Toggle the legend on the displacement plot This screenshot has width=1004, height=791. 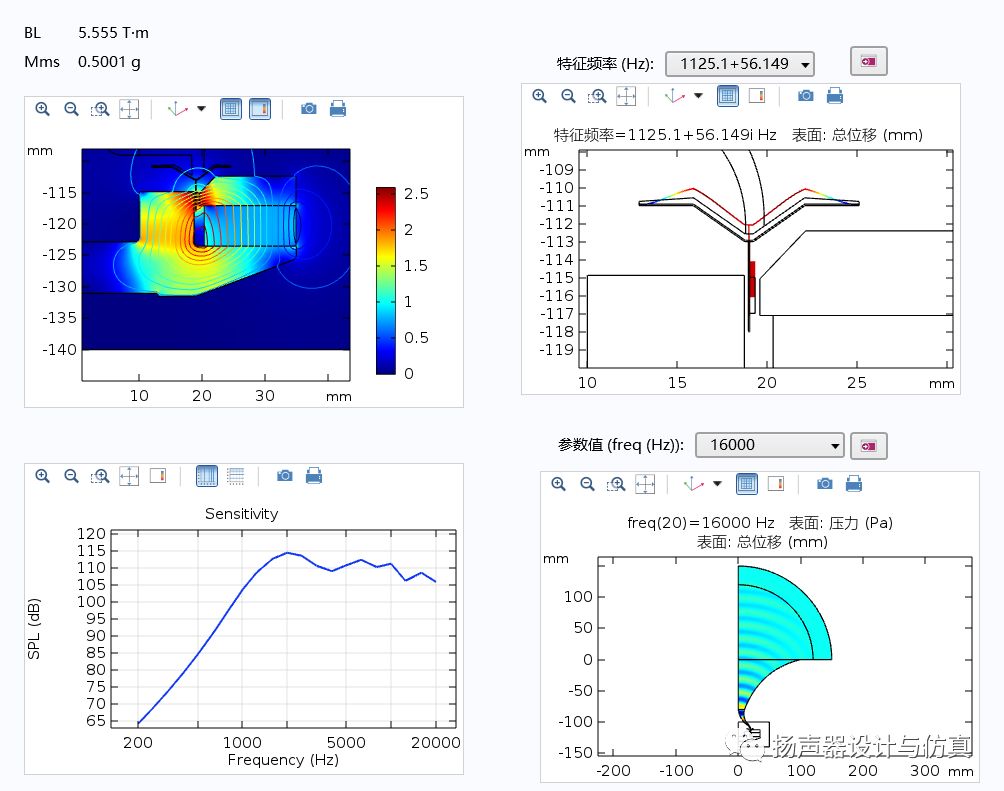tap(757, 96)
